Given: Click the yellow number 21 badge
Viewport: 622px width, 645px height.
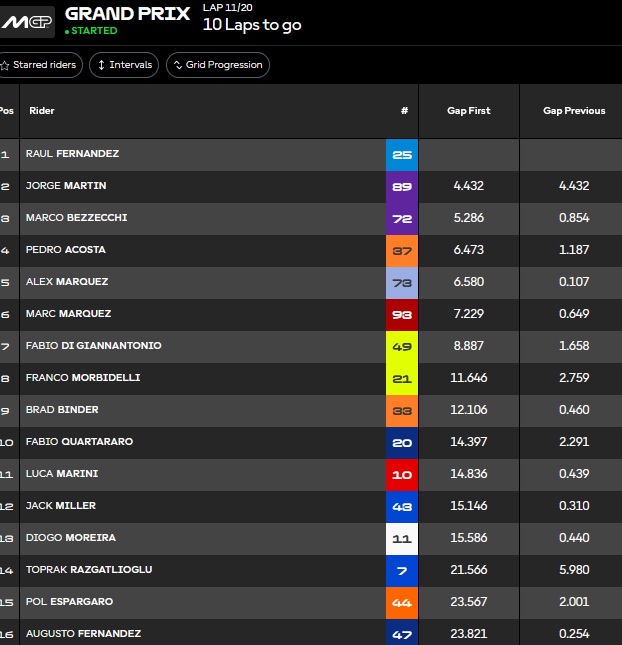Looking at the screenshot, I should 402,379.
